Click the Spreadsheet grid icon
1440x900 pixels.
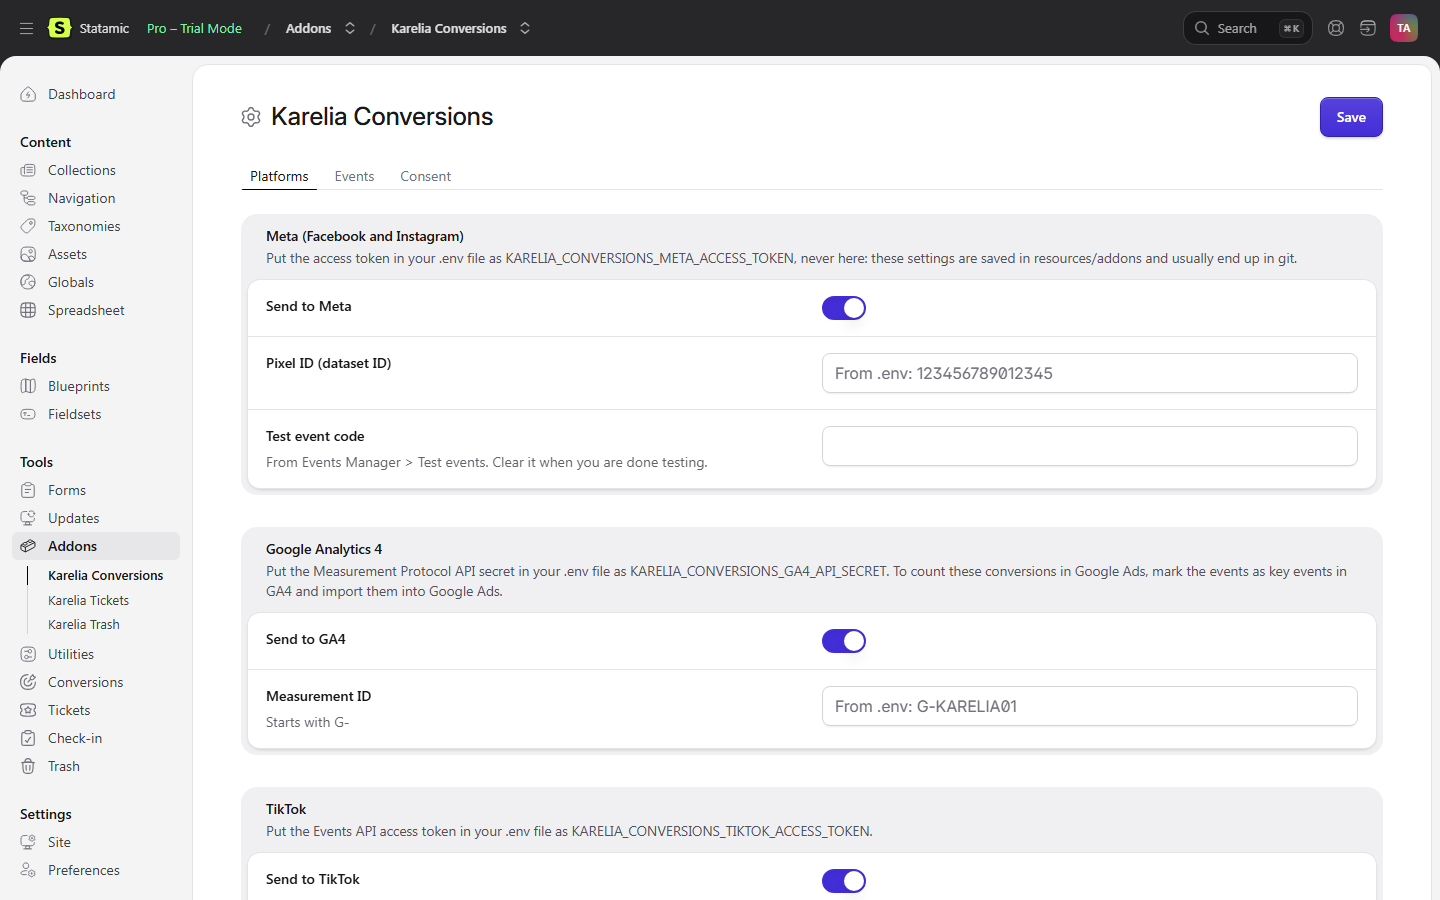(28, 310)
